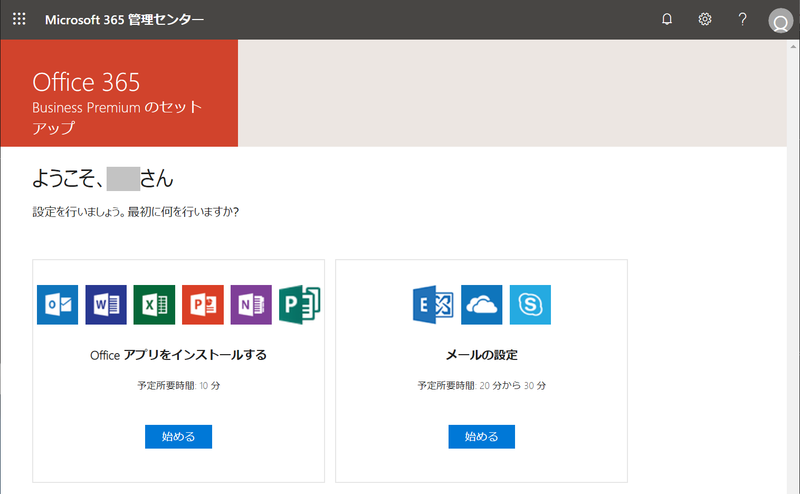Open the user account avatar
This screenshot has width=800, height=494.
(x=781, y=21)
